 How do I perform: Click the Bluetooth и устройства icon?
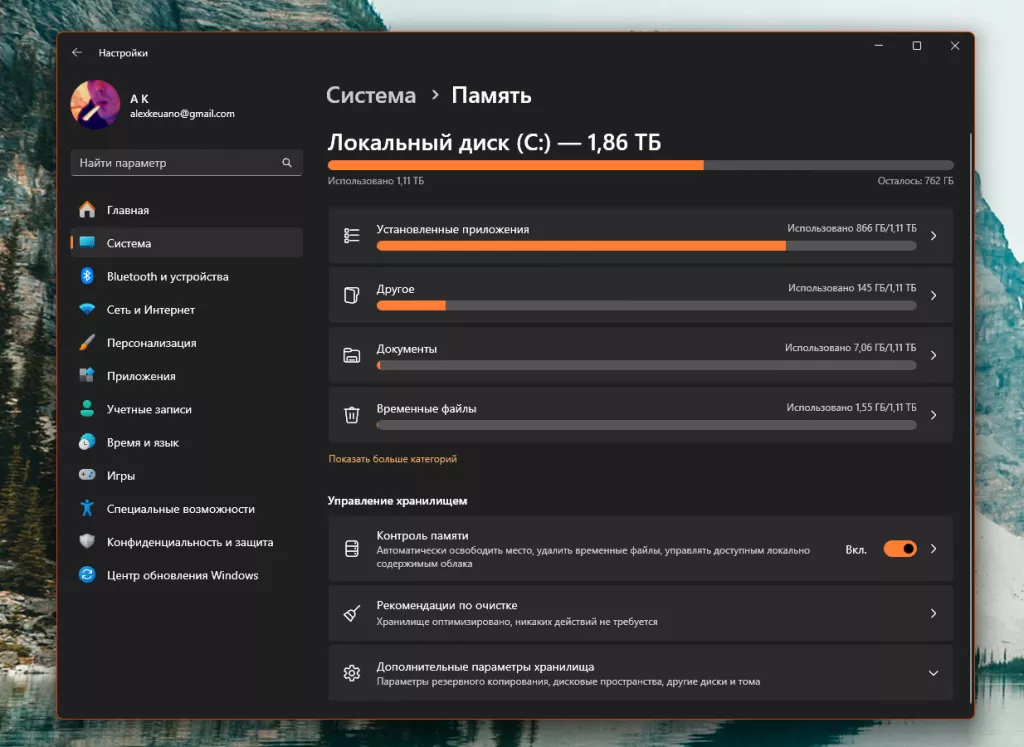(87, 277)
